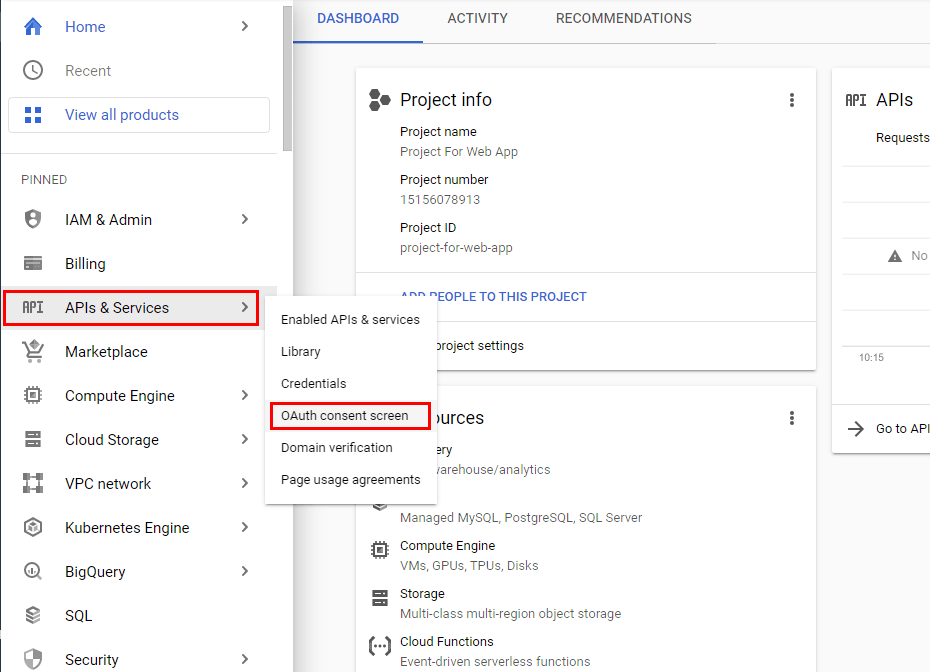Expand the APIs & Services chevron

[245, 307]
